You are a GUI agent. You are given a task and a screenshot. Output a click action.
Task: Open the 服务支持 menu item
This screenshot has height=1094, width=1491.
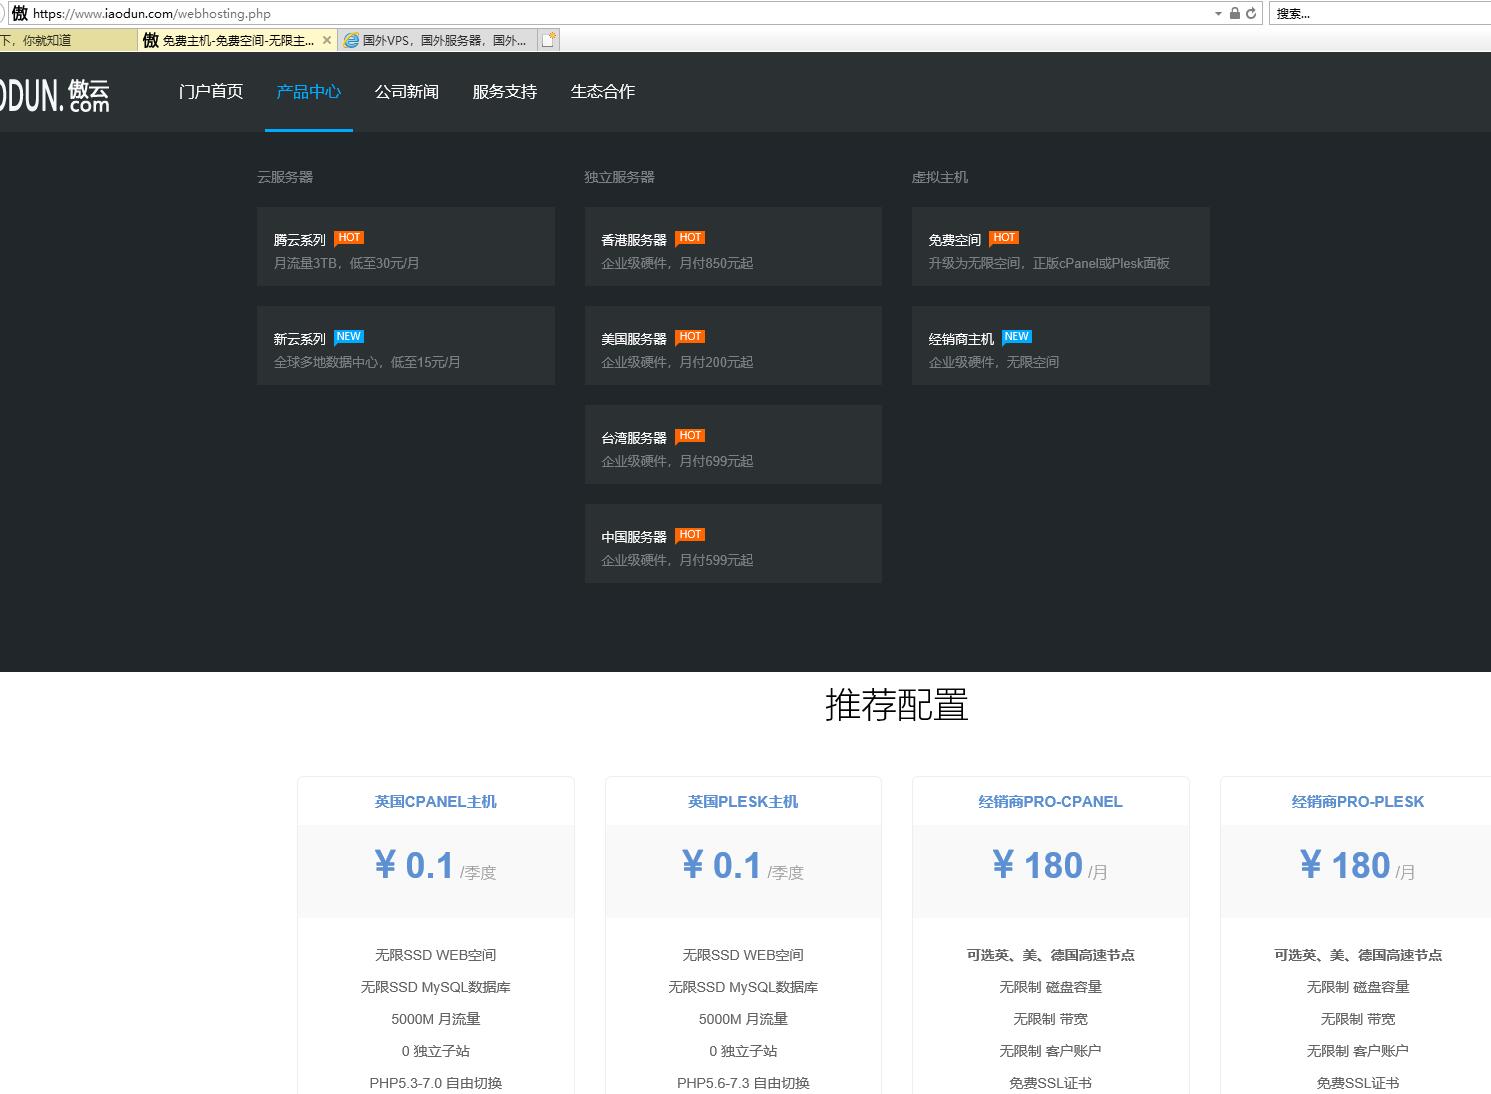click(x=504, y=92)
